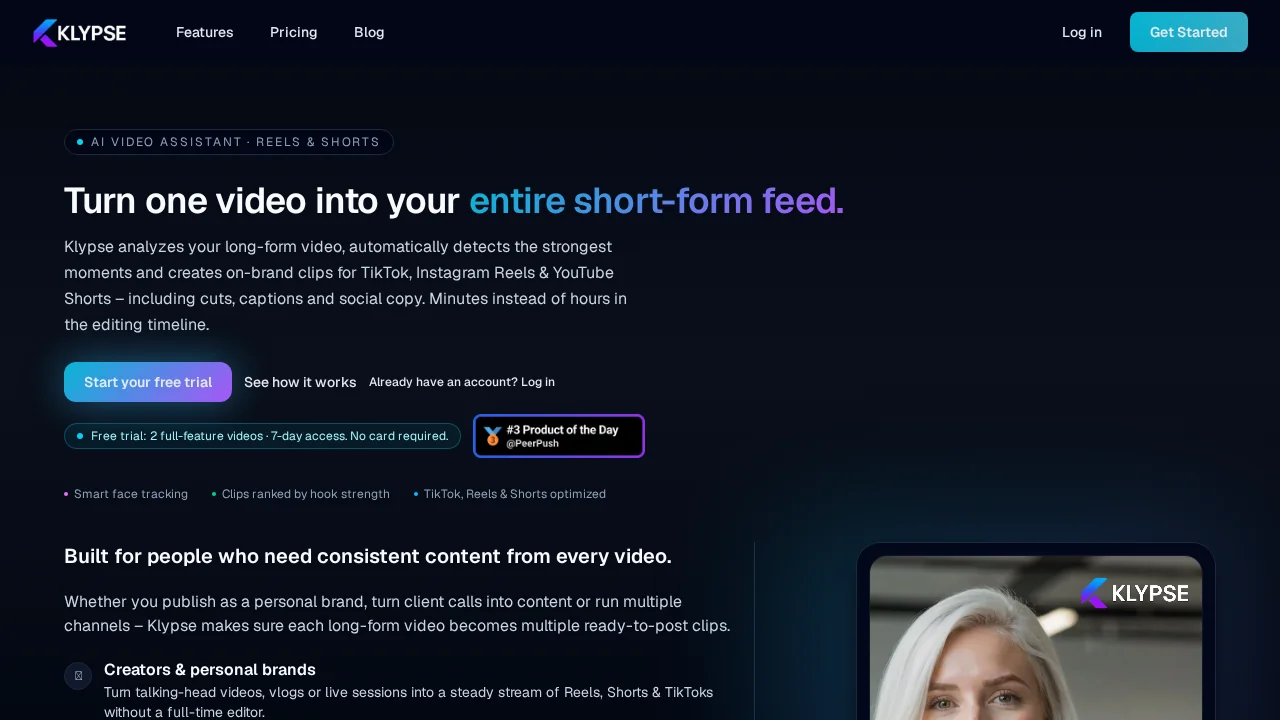Click Start your free trial
This screenshot has height=720, width=1280.
(148, 381)
